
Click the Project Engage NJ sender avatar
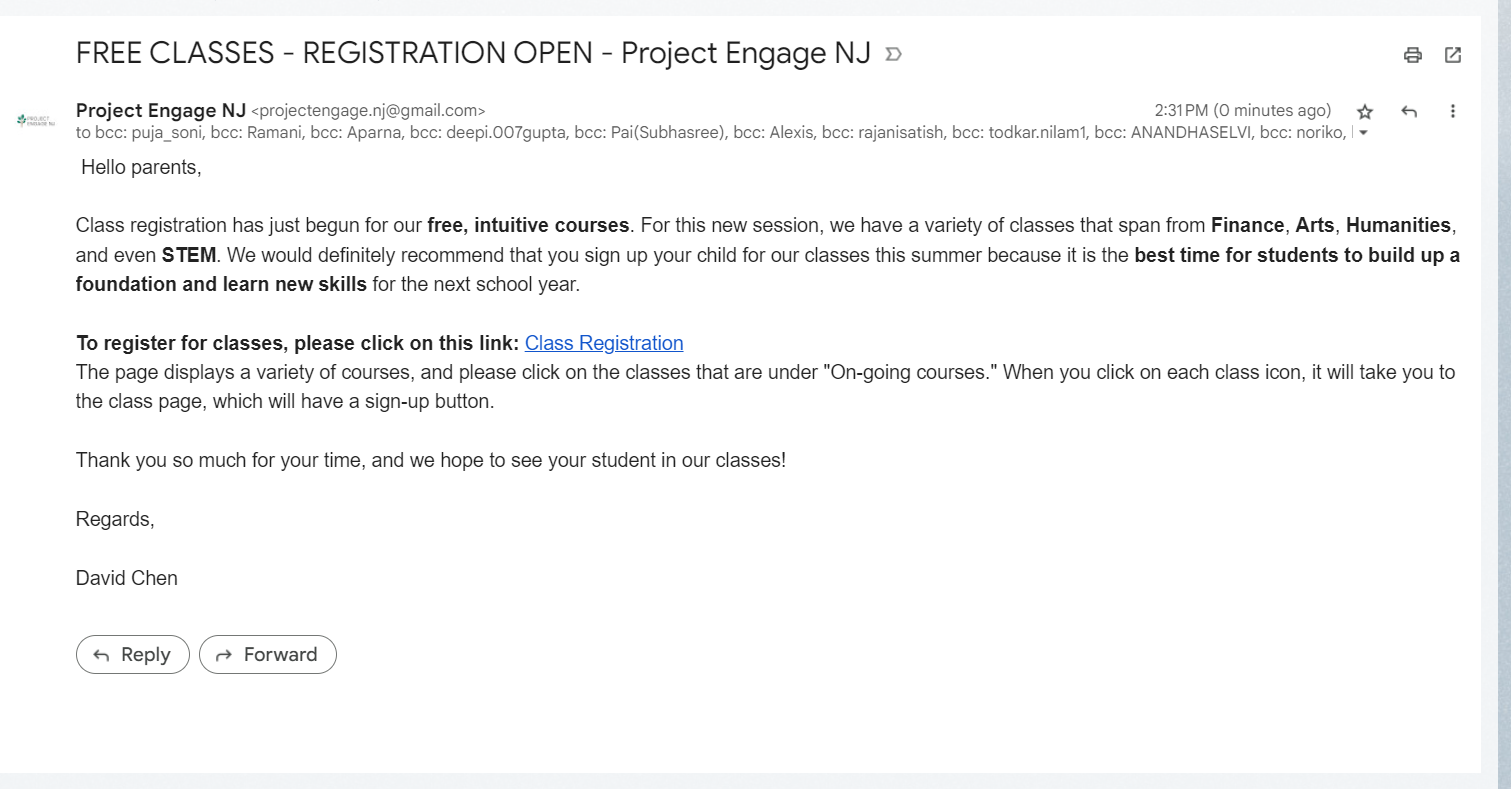pyautogui.click(x=37, y=120)
